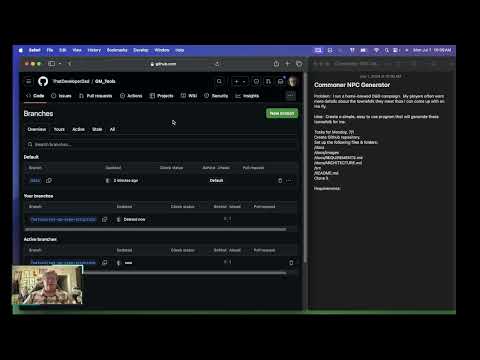Click the Commoner NPC Generator note title
This screenshot has height=360, width=480.
click(x=352, y=85)
